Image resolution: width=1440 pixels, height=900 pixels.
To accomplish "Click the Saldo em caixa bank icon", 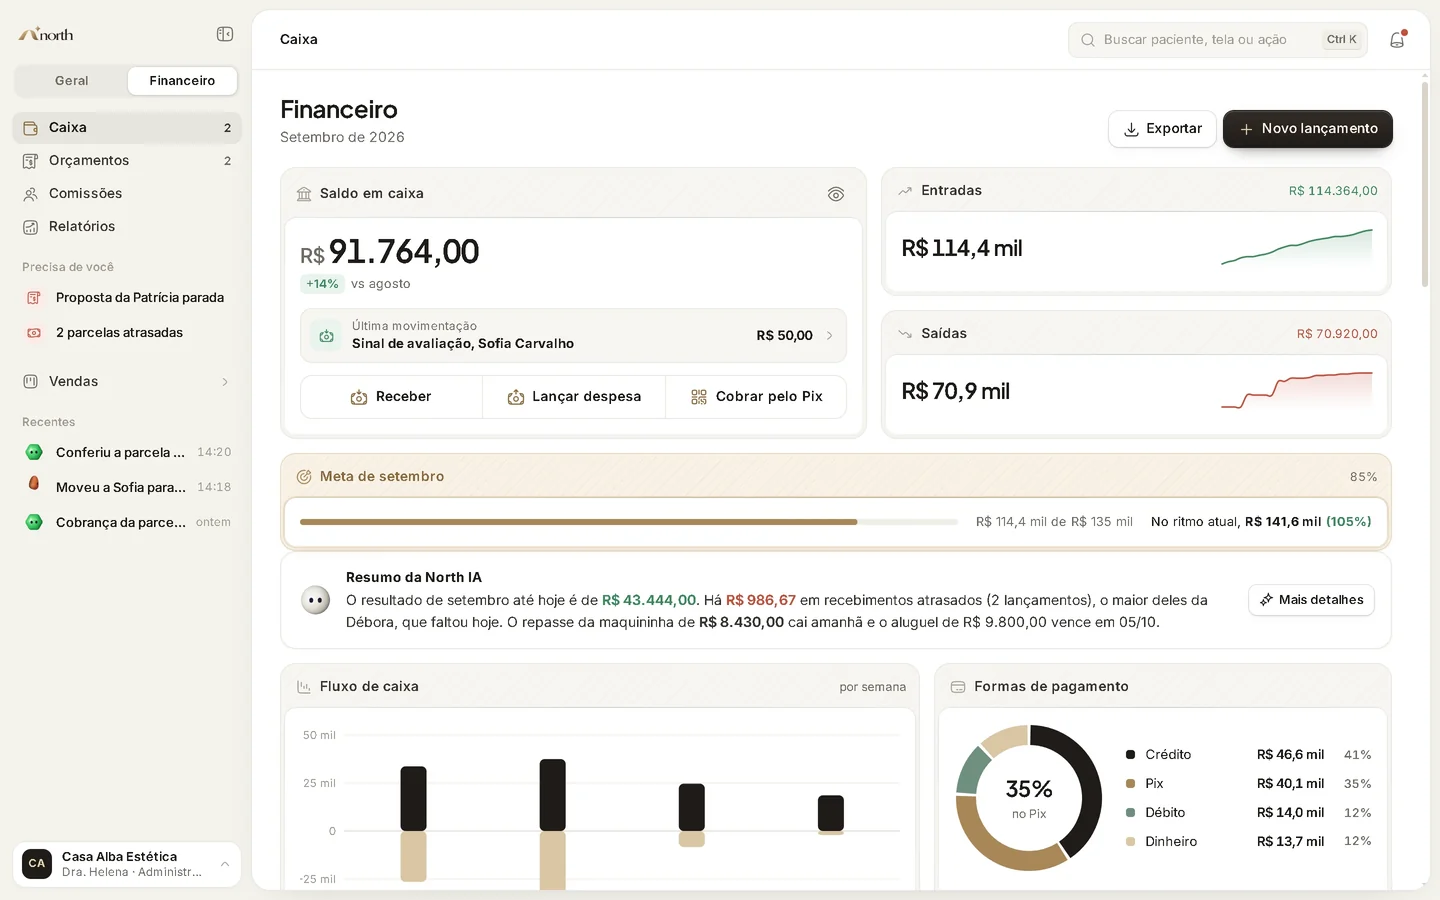I will coord(304,194).
